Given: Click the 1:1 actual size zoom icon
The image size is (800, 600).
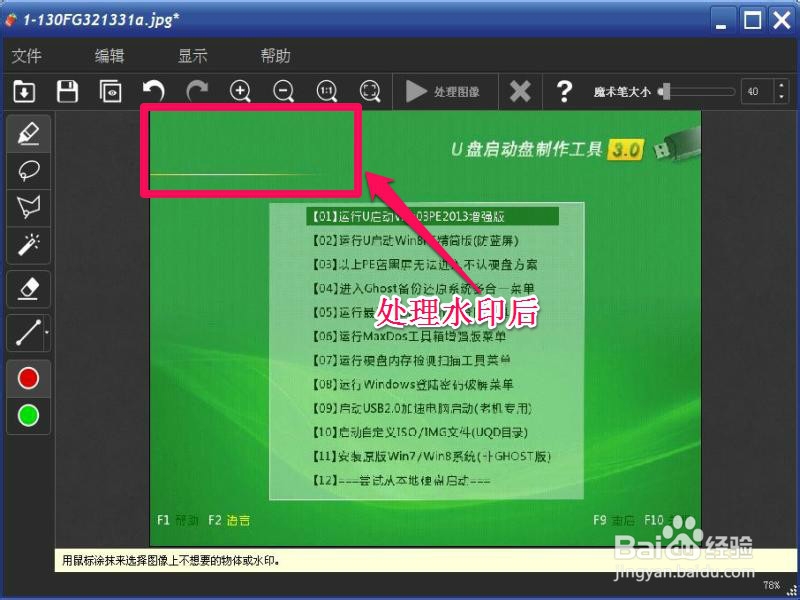Looking at the screenshot, I should [326, 91].
